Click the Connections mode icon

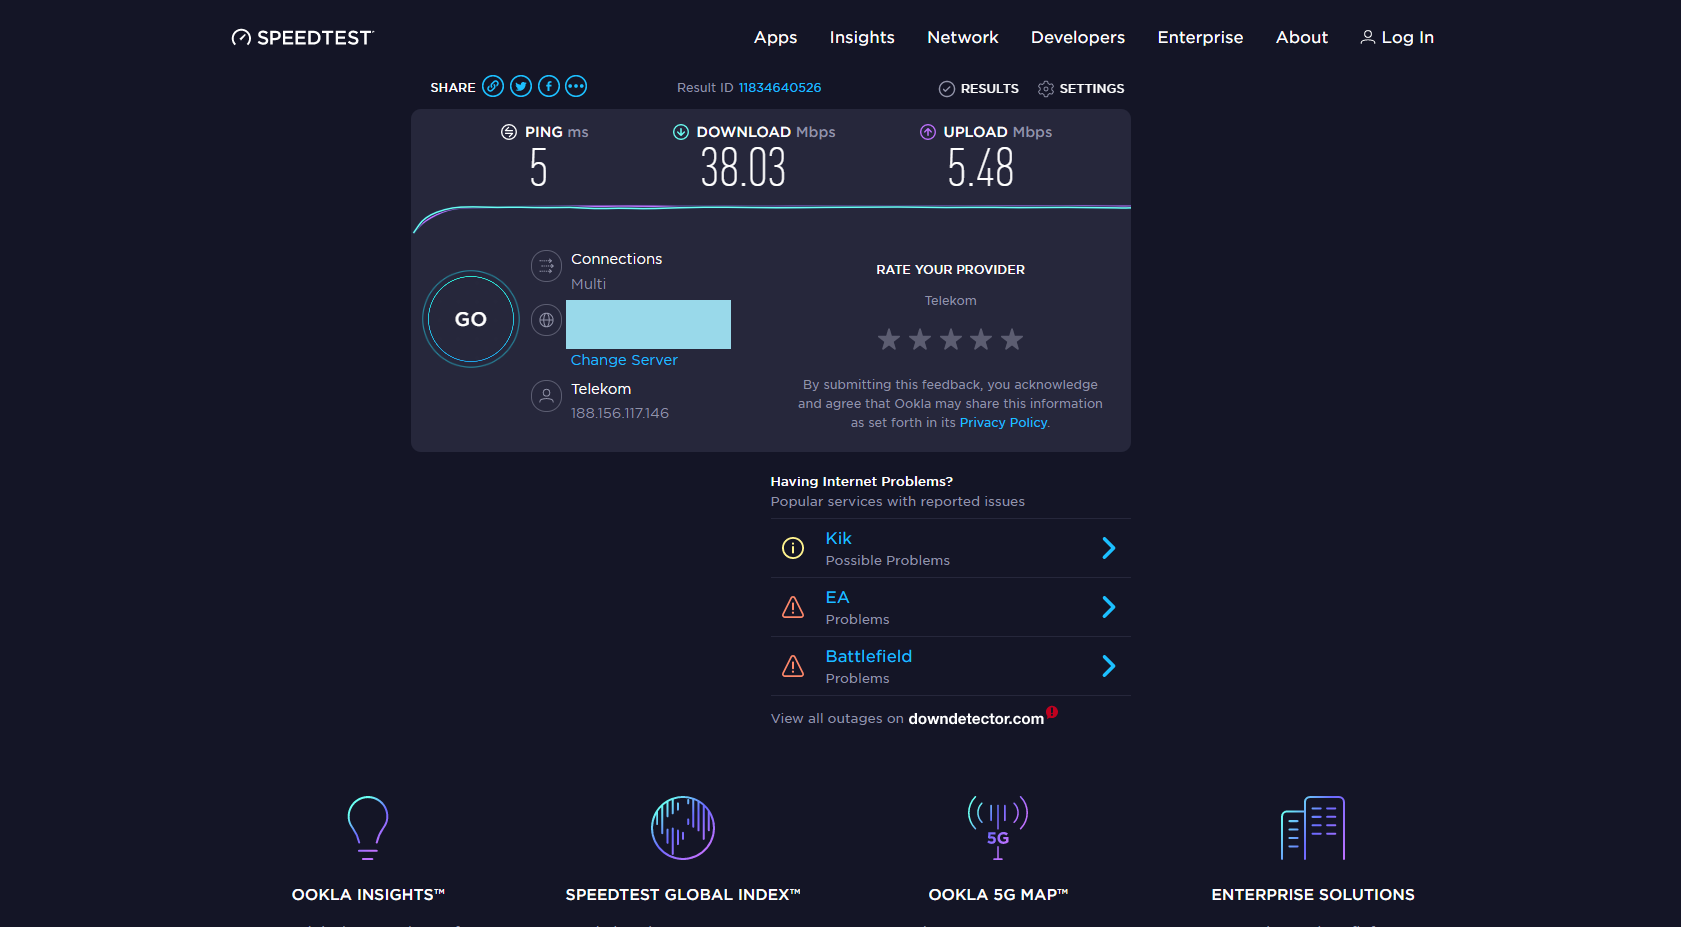pyautogui.click(x=546, y=266)
